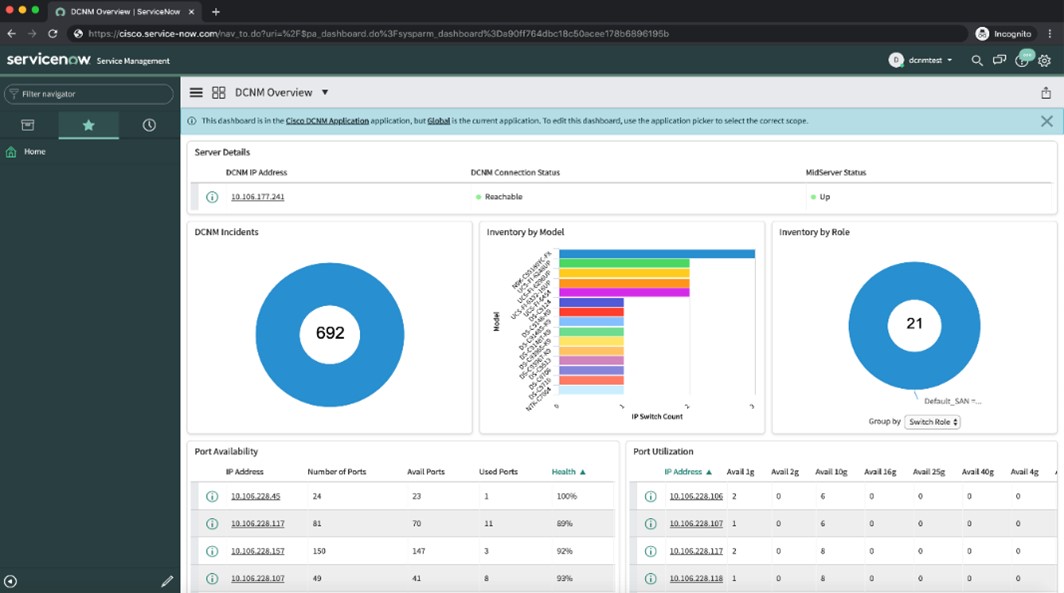Open the All Applications navigator tab

[x=28, y=125]
